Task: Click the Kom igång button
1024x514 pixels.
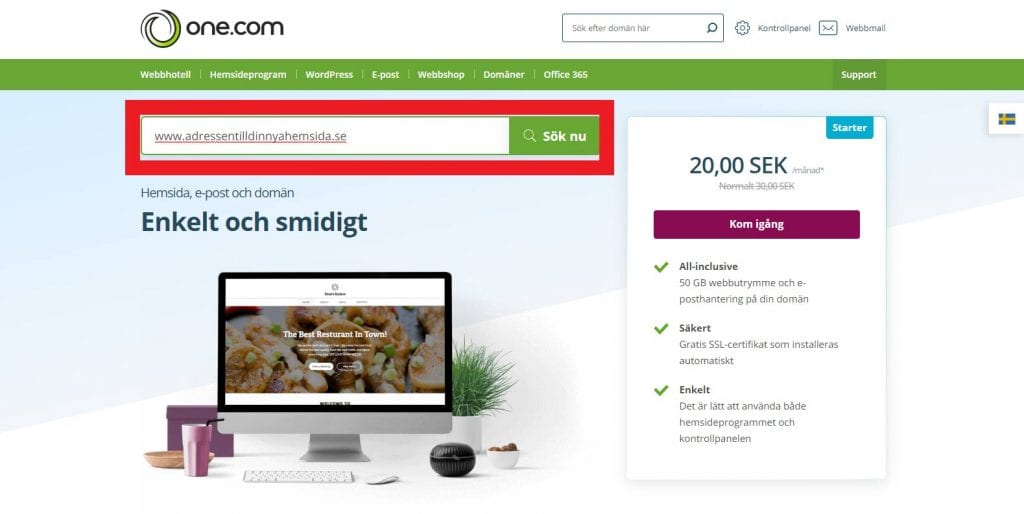Action: coord(756,224)
